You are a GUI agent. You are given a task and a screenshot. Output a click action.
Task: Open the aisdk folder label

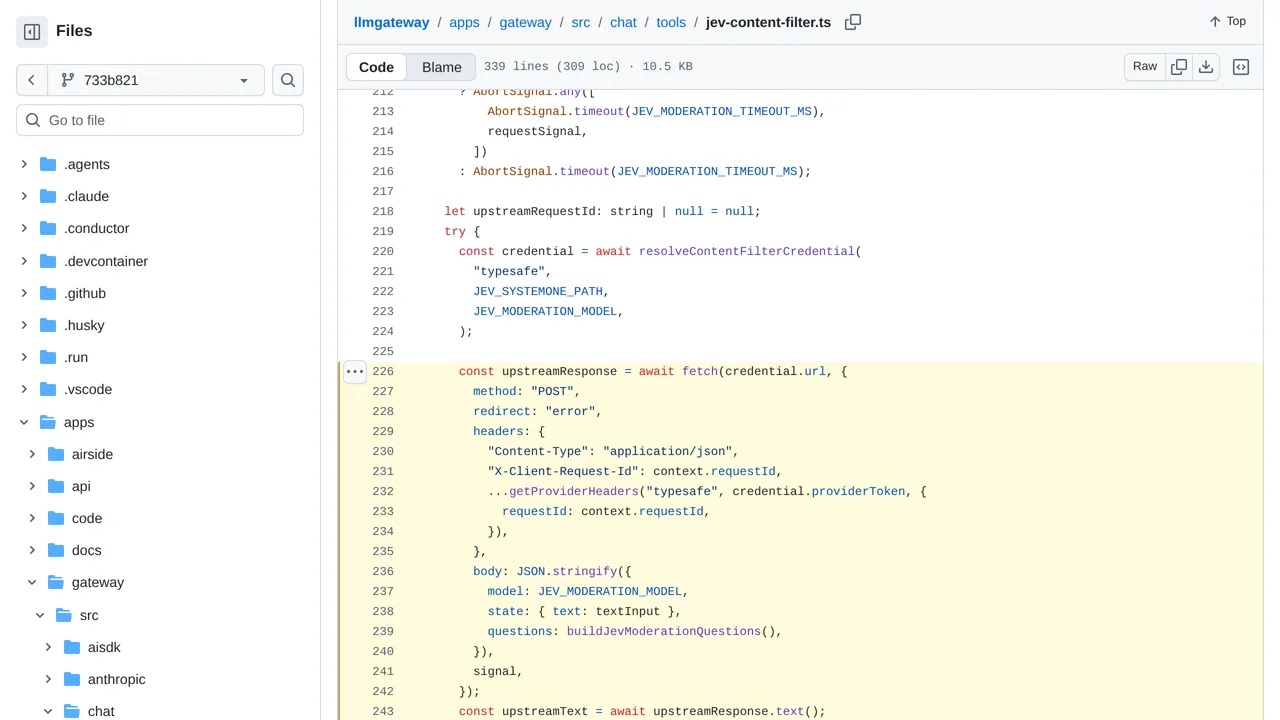[104, 647]
